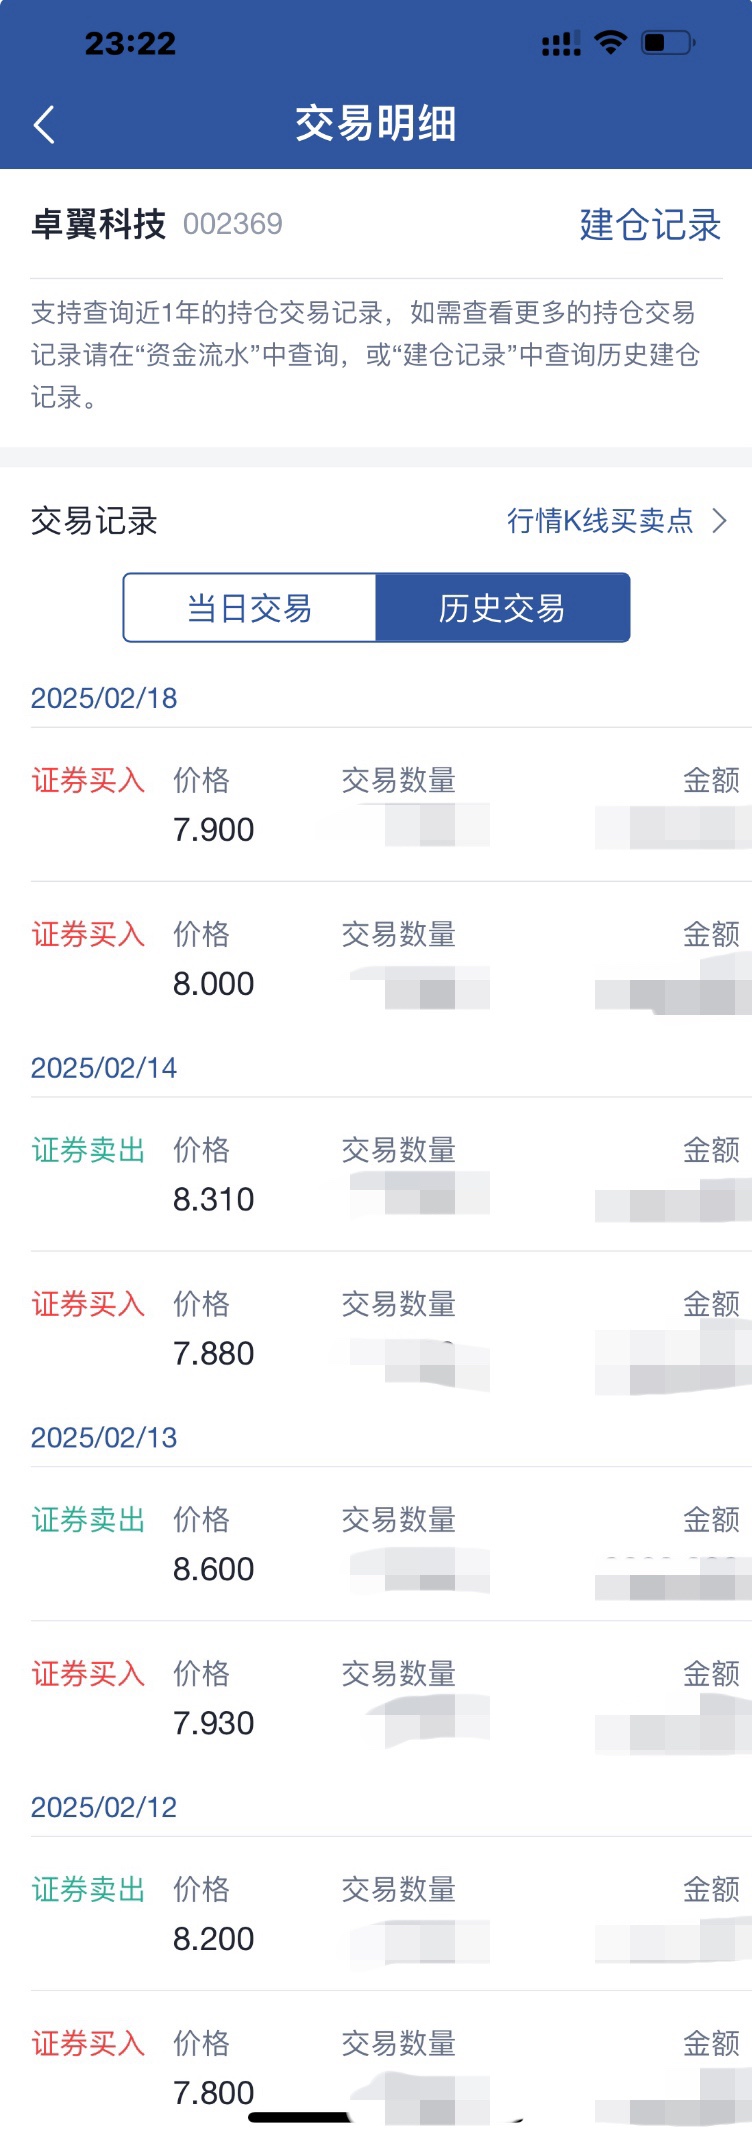Open the 建仓记录 link
This screenshot has width=752, height=2139.
(650, 225)
